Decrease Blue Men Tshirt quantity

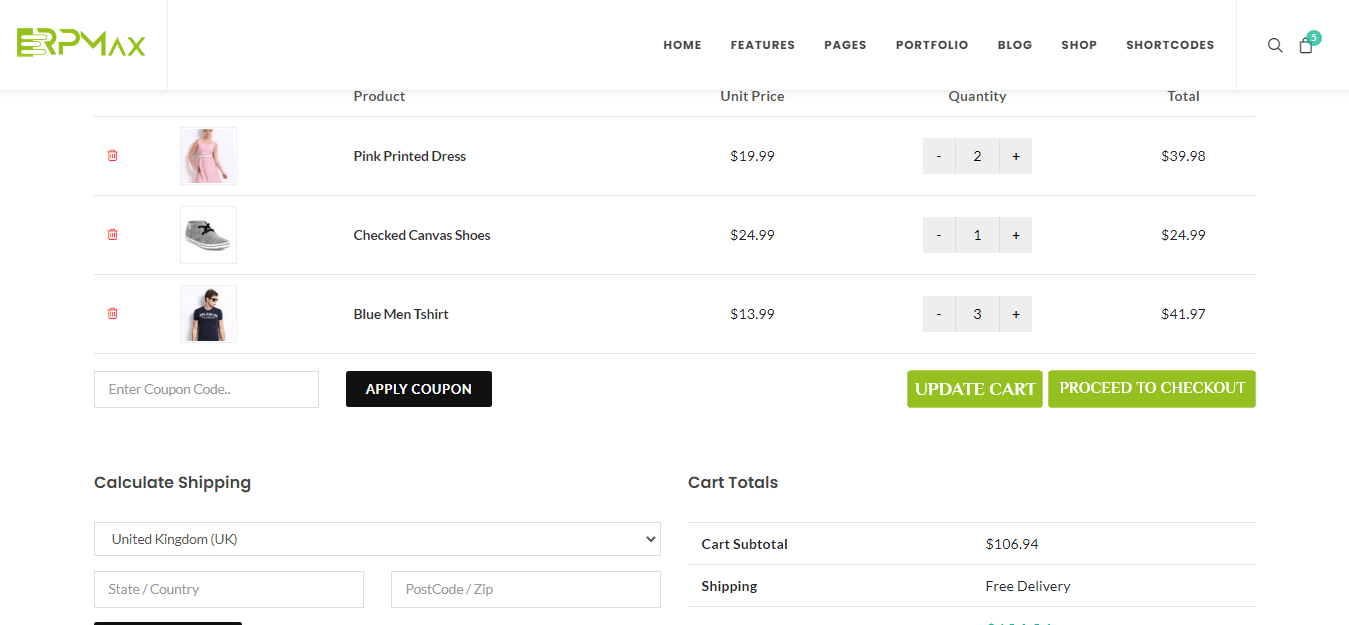point(939,314)
